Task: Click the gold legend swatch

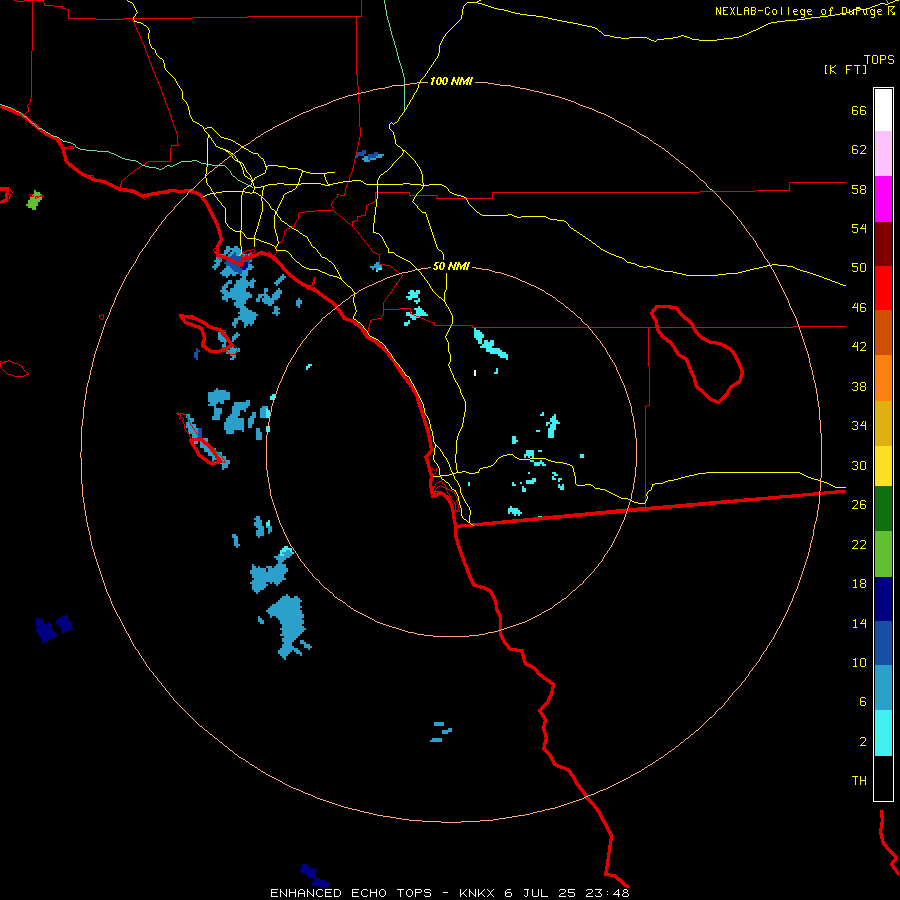Action: pyautogui.click(x=883, y=423)
